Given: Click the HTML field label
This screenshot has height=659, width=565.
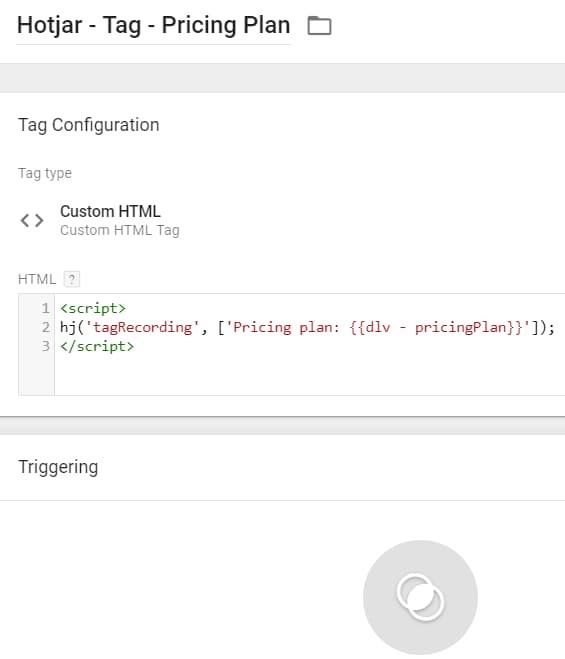Looking at the screenshot, I should pos(37,279).
